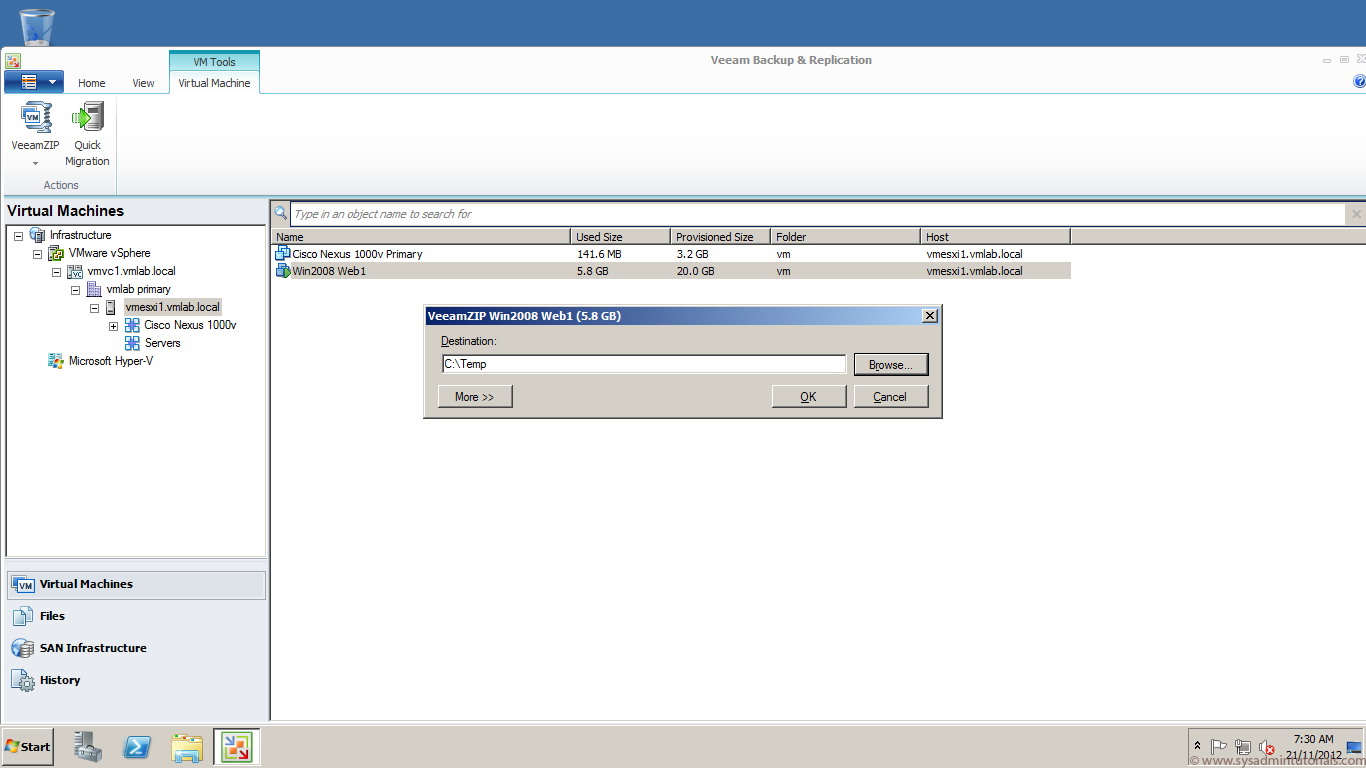Image resolution: width=1366 pixels, height=768 pixels.
Task: Click the Veeam Backup taskbar icon
Action: pyautogui.click(x=236, y=747)
